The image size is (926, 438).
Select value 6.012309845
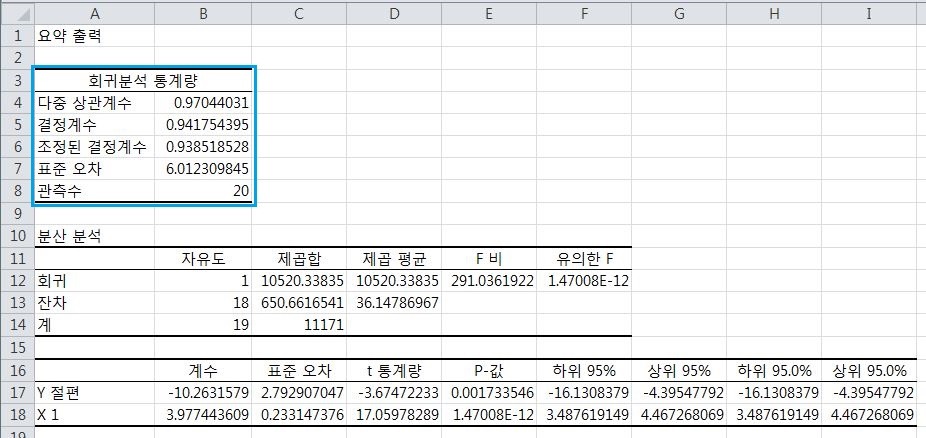[203, 169]
